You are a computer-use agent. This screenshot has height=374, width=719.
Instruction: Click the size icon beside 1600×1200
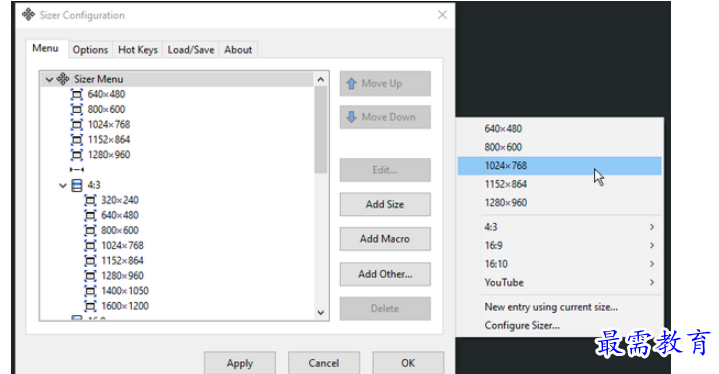pos(90,306)
